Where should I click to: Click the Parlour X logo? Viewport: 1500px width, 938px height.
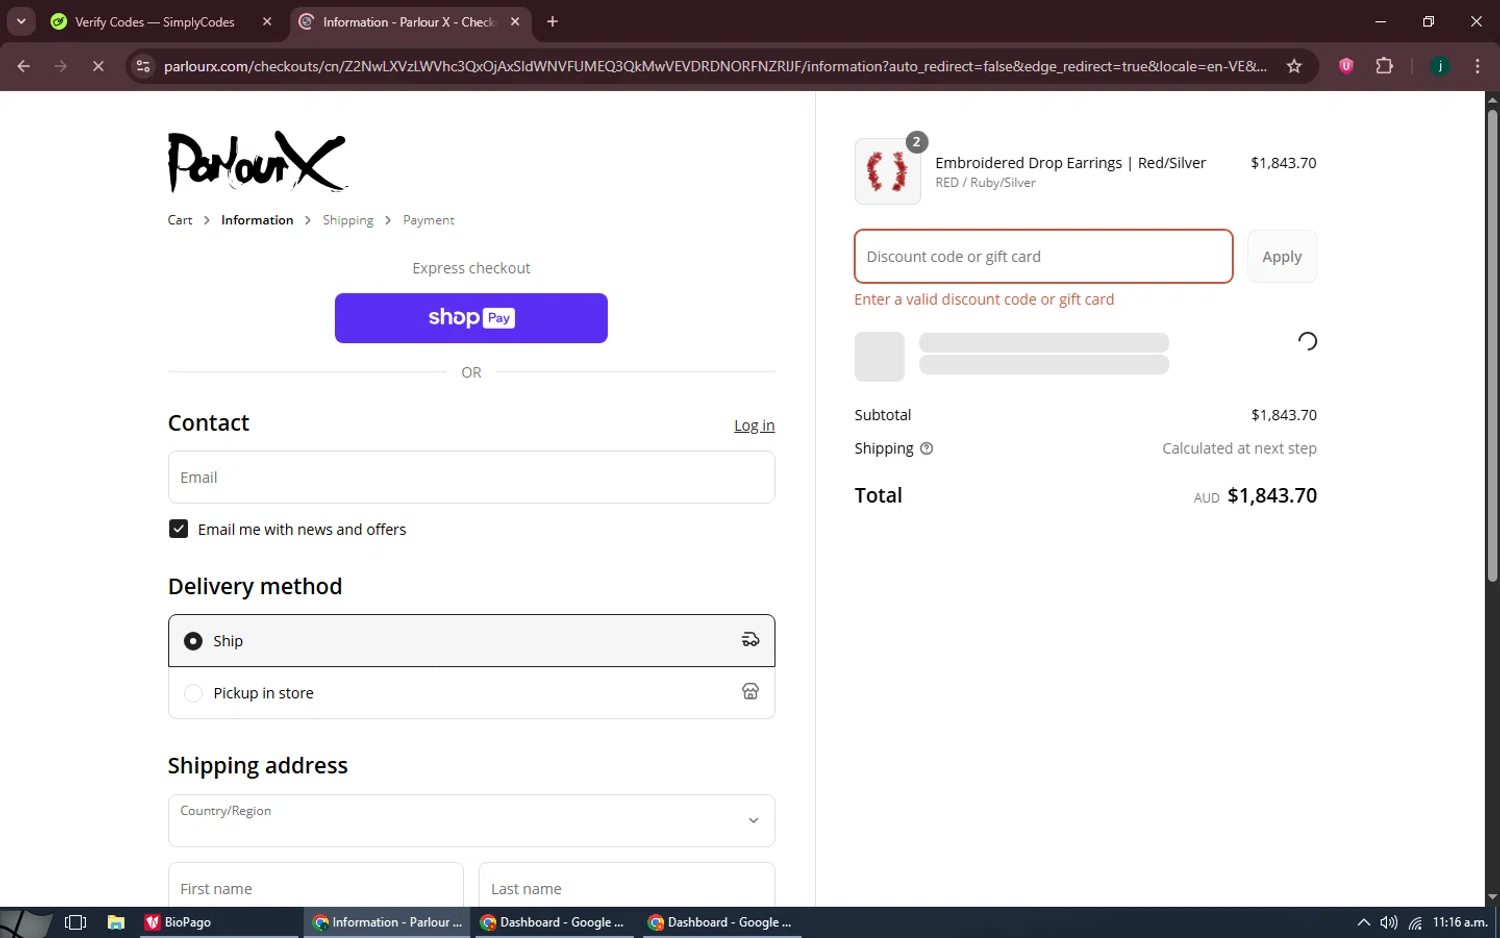click(x=257, y=161)
